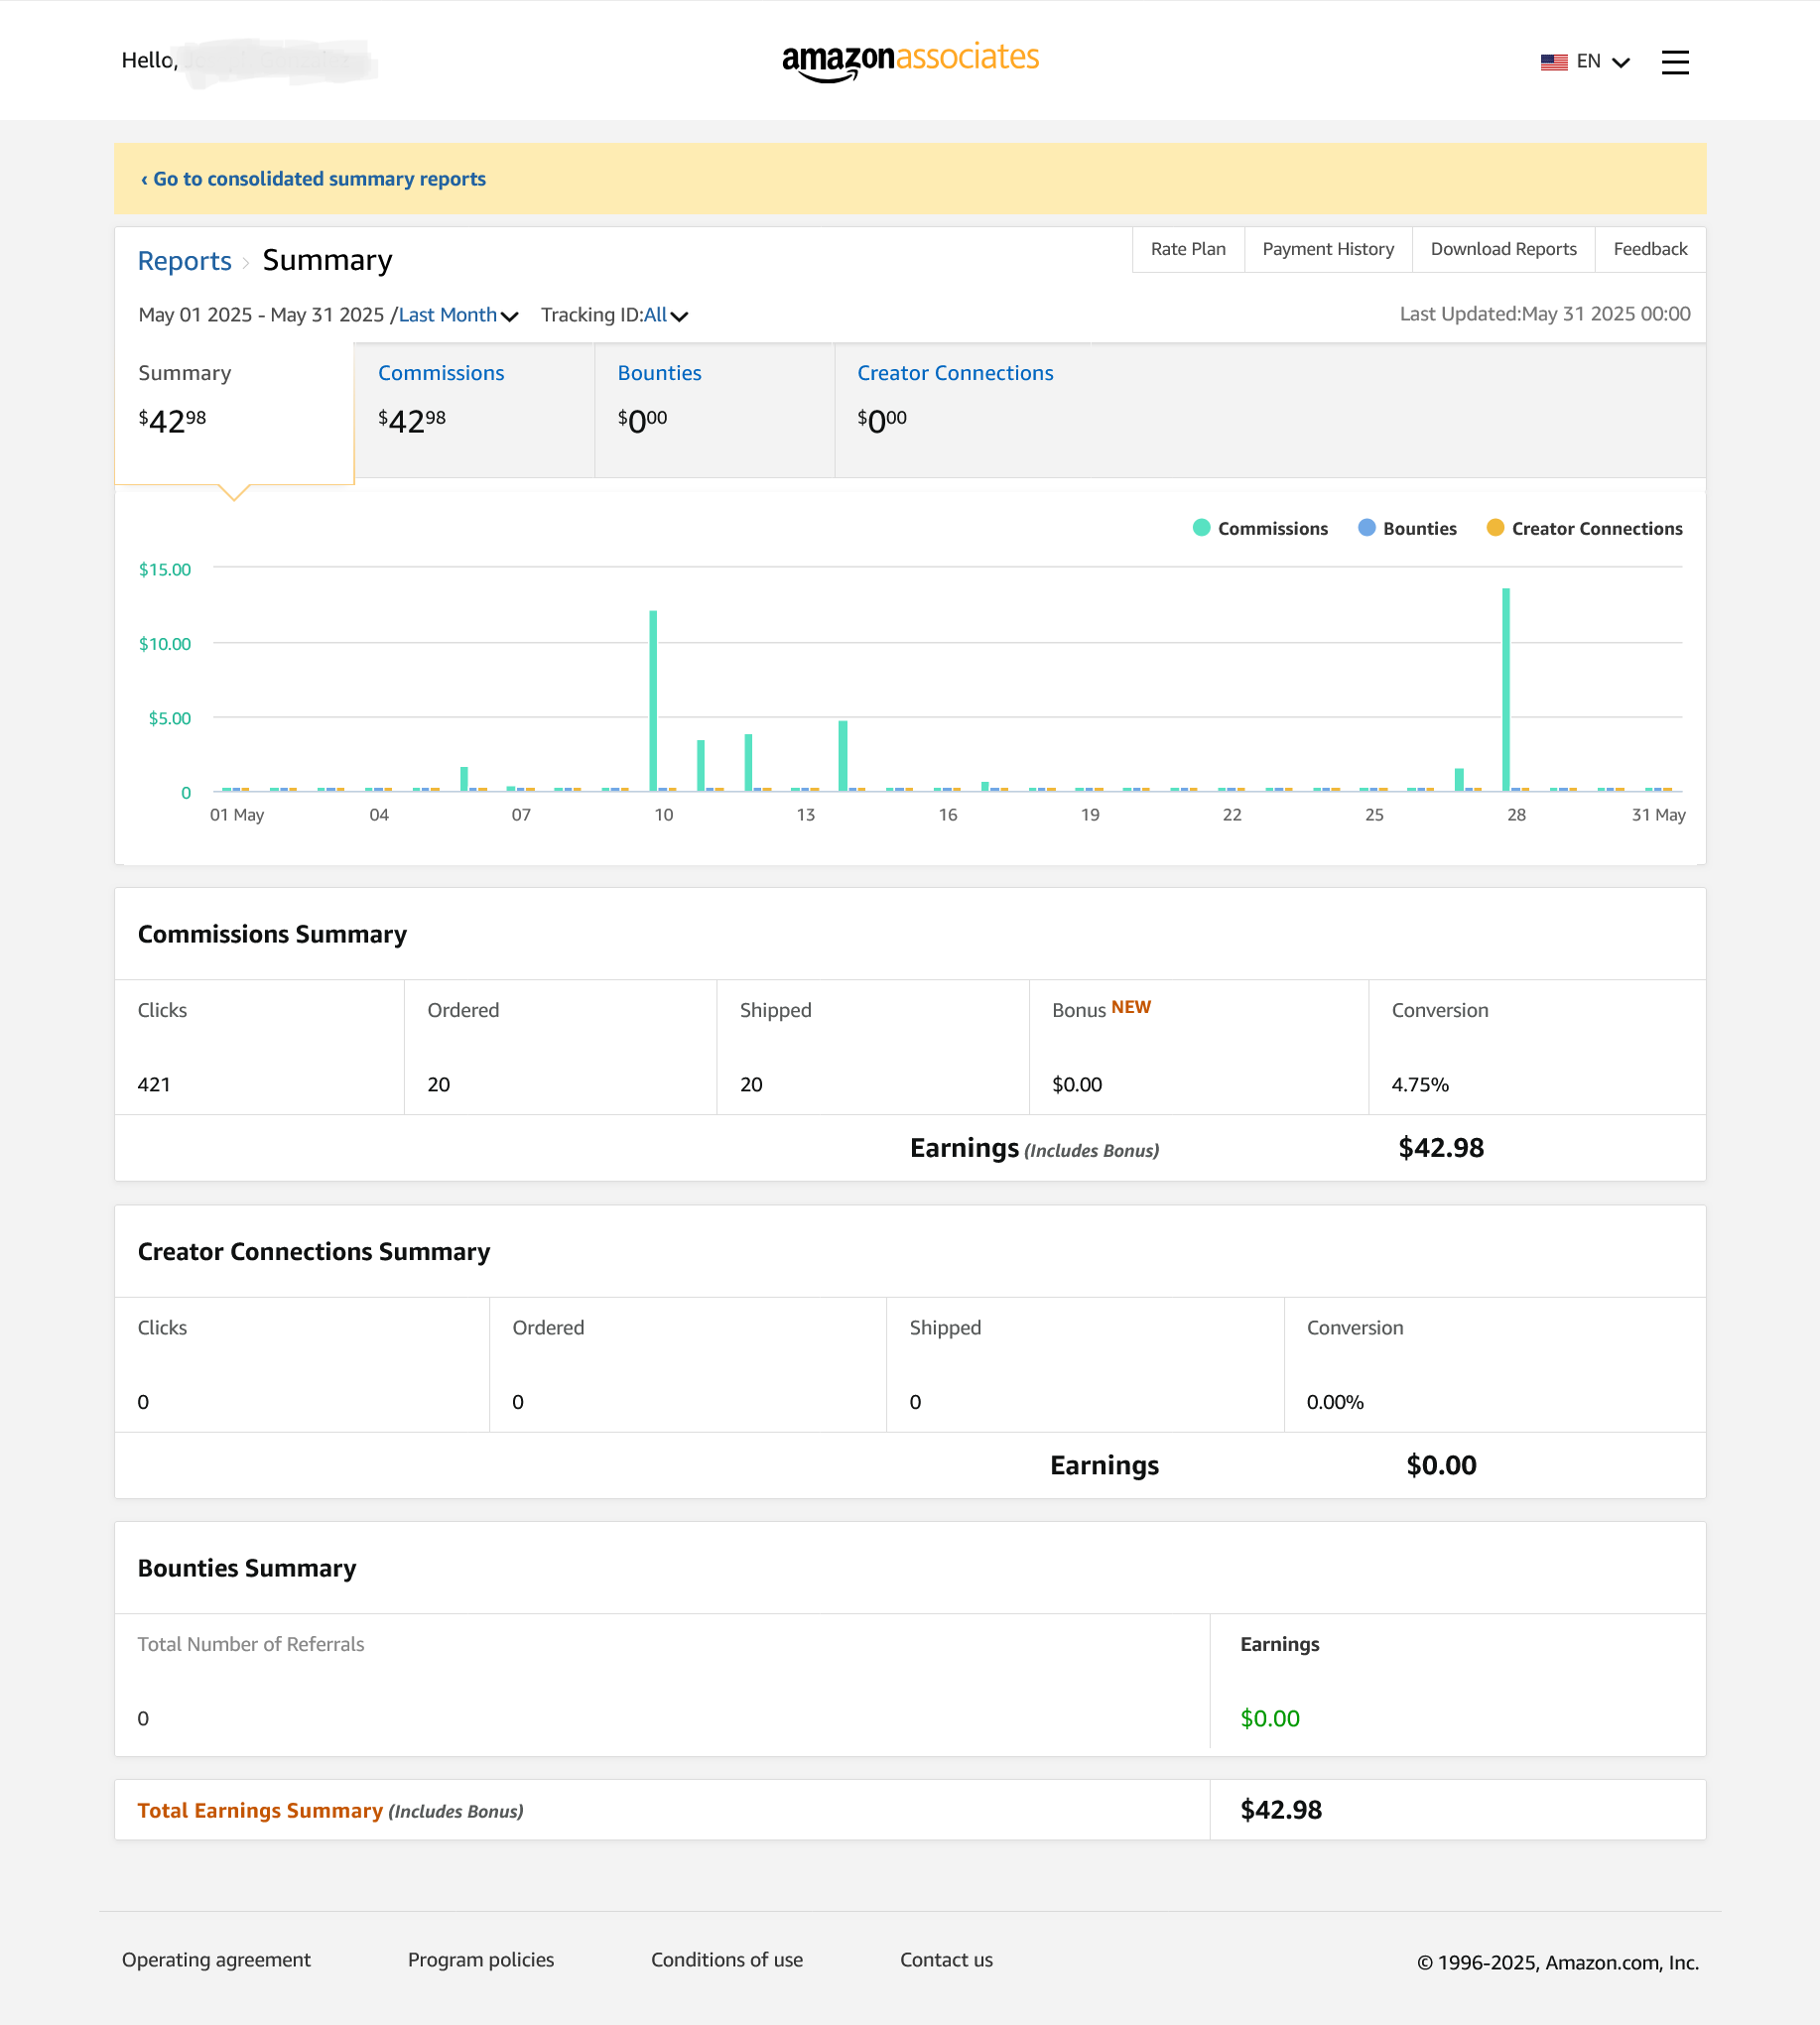Open the hamburger menu icon

click(x=1675, y=62)
